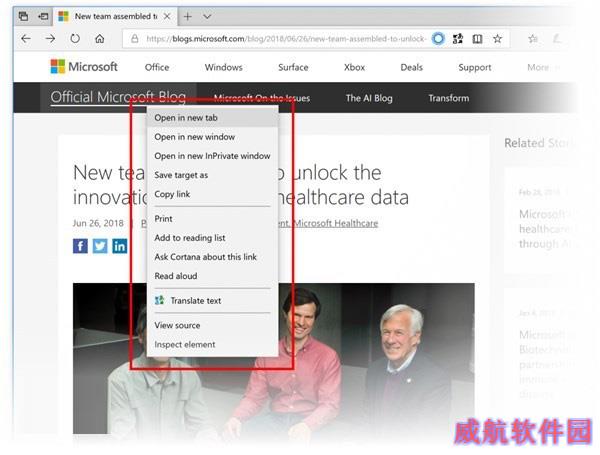Go to the Home page icon
Image resolution: width=600 pixels, height=455 pixels.
[99, 39]
